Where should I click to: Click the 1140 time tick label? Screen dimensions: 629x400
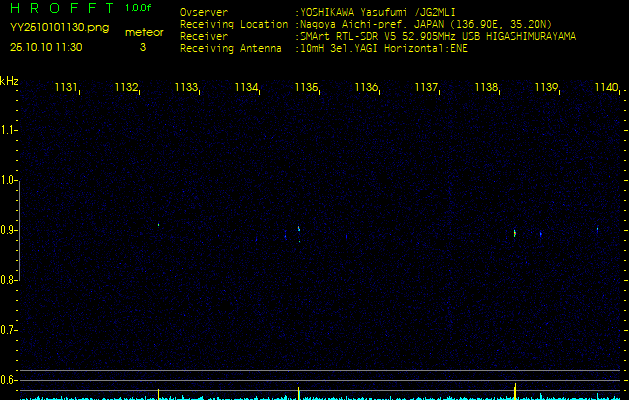coord(606,87)
